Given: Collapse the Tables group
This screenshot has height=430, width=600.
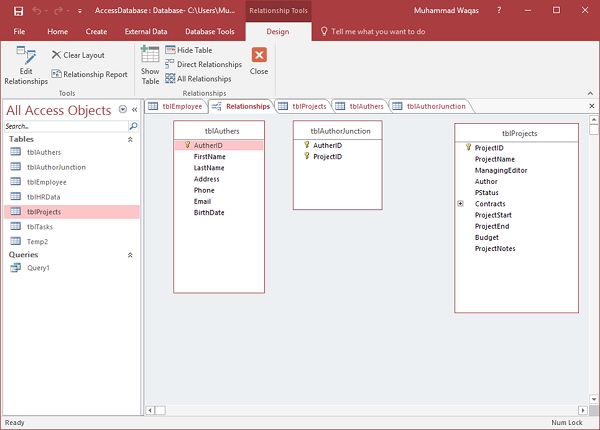Looking at the screenshot, I should [130, 139].
